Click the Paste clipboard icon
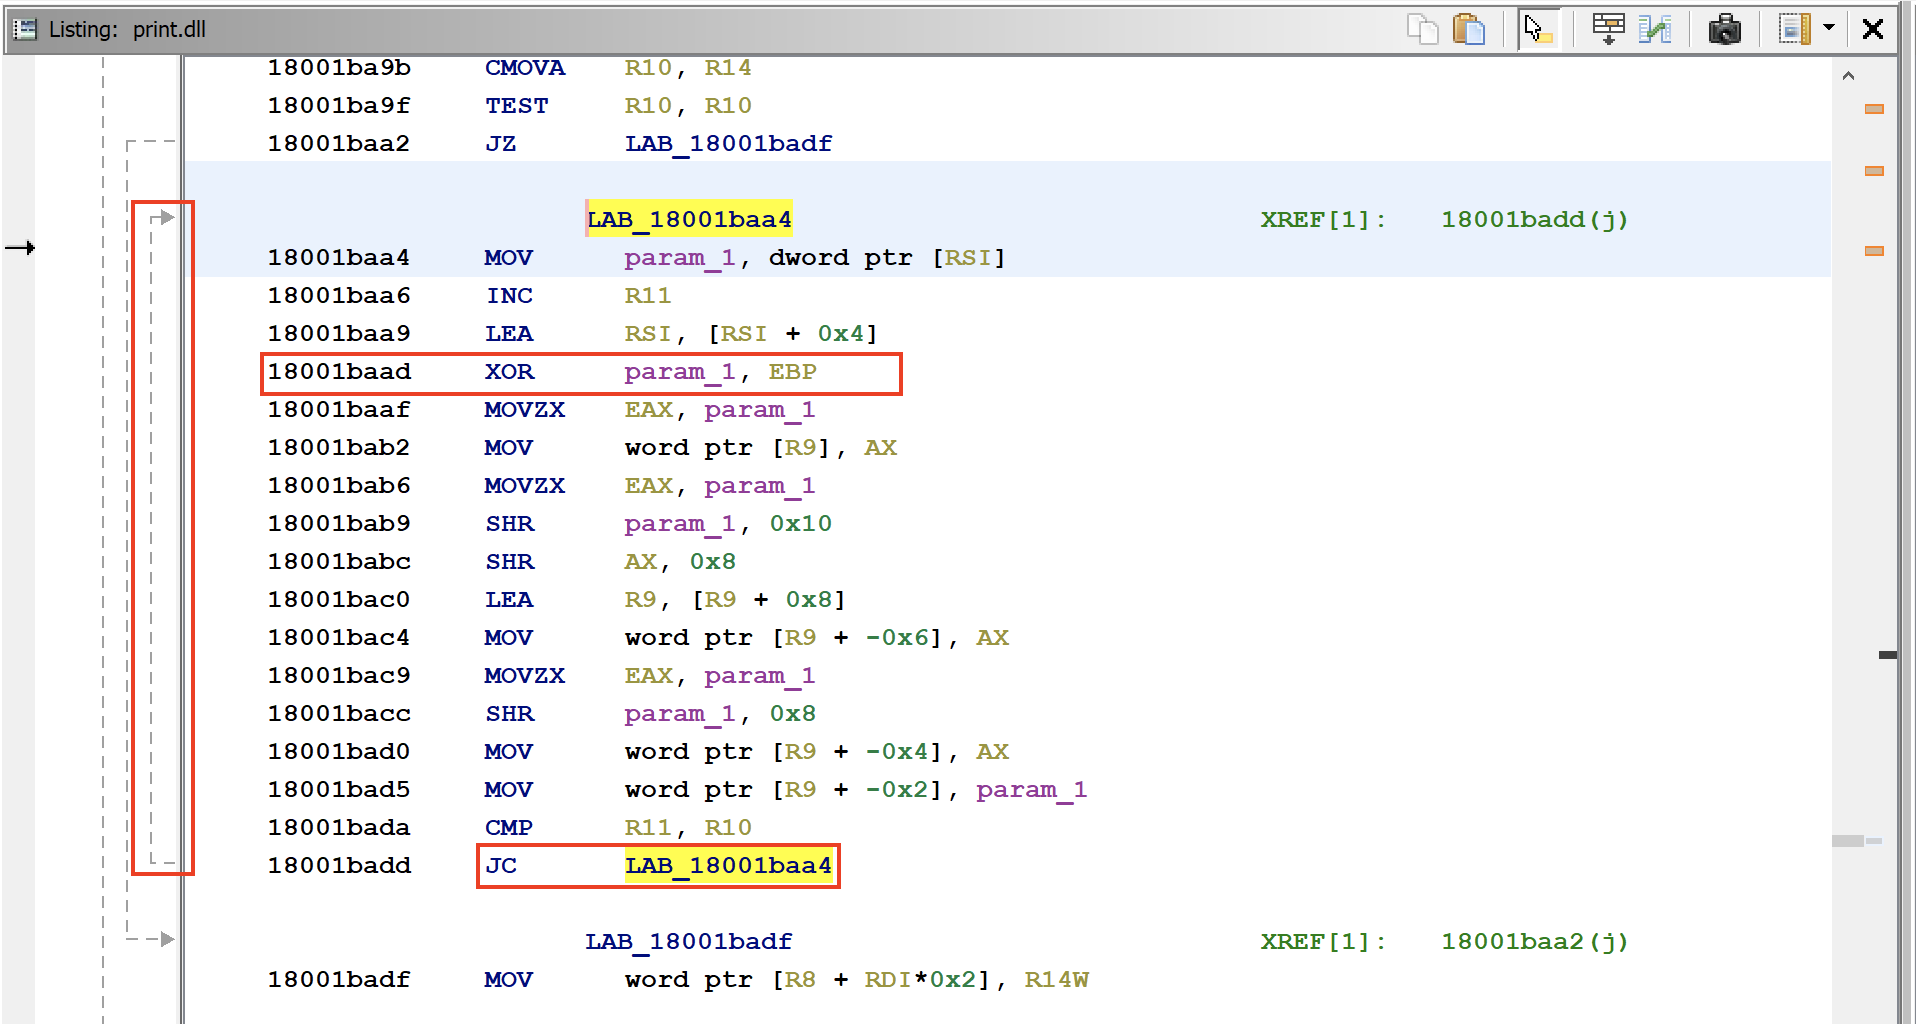Image resolution: width=1916 pixels, height=1024 pixels. [1468, 29]
